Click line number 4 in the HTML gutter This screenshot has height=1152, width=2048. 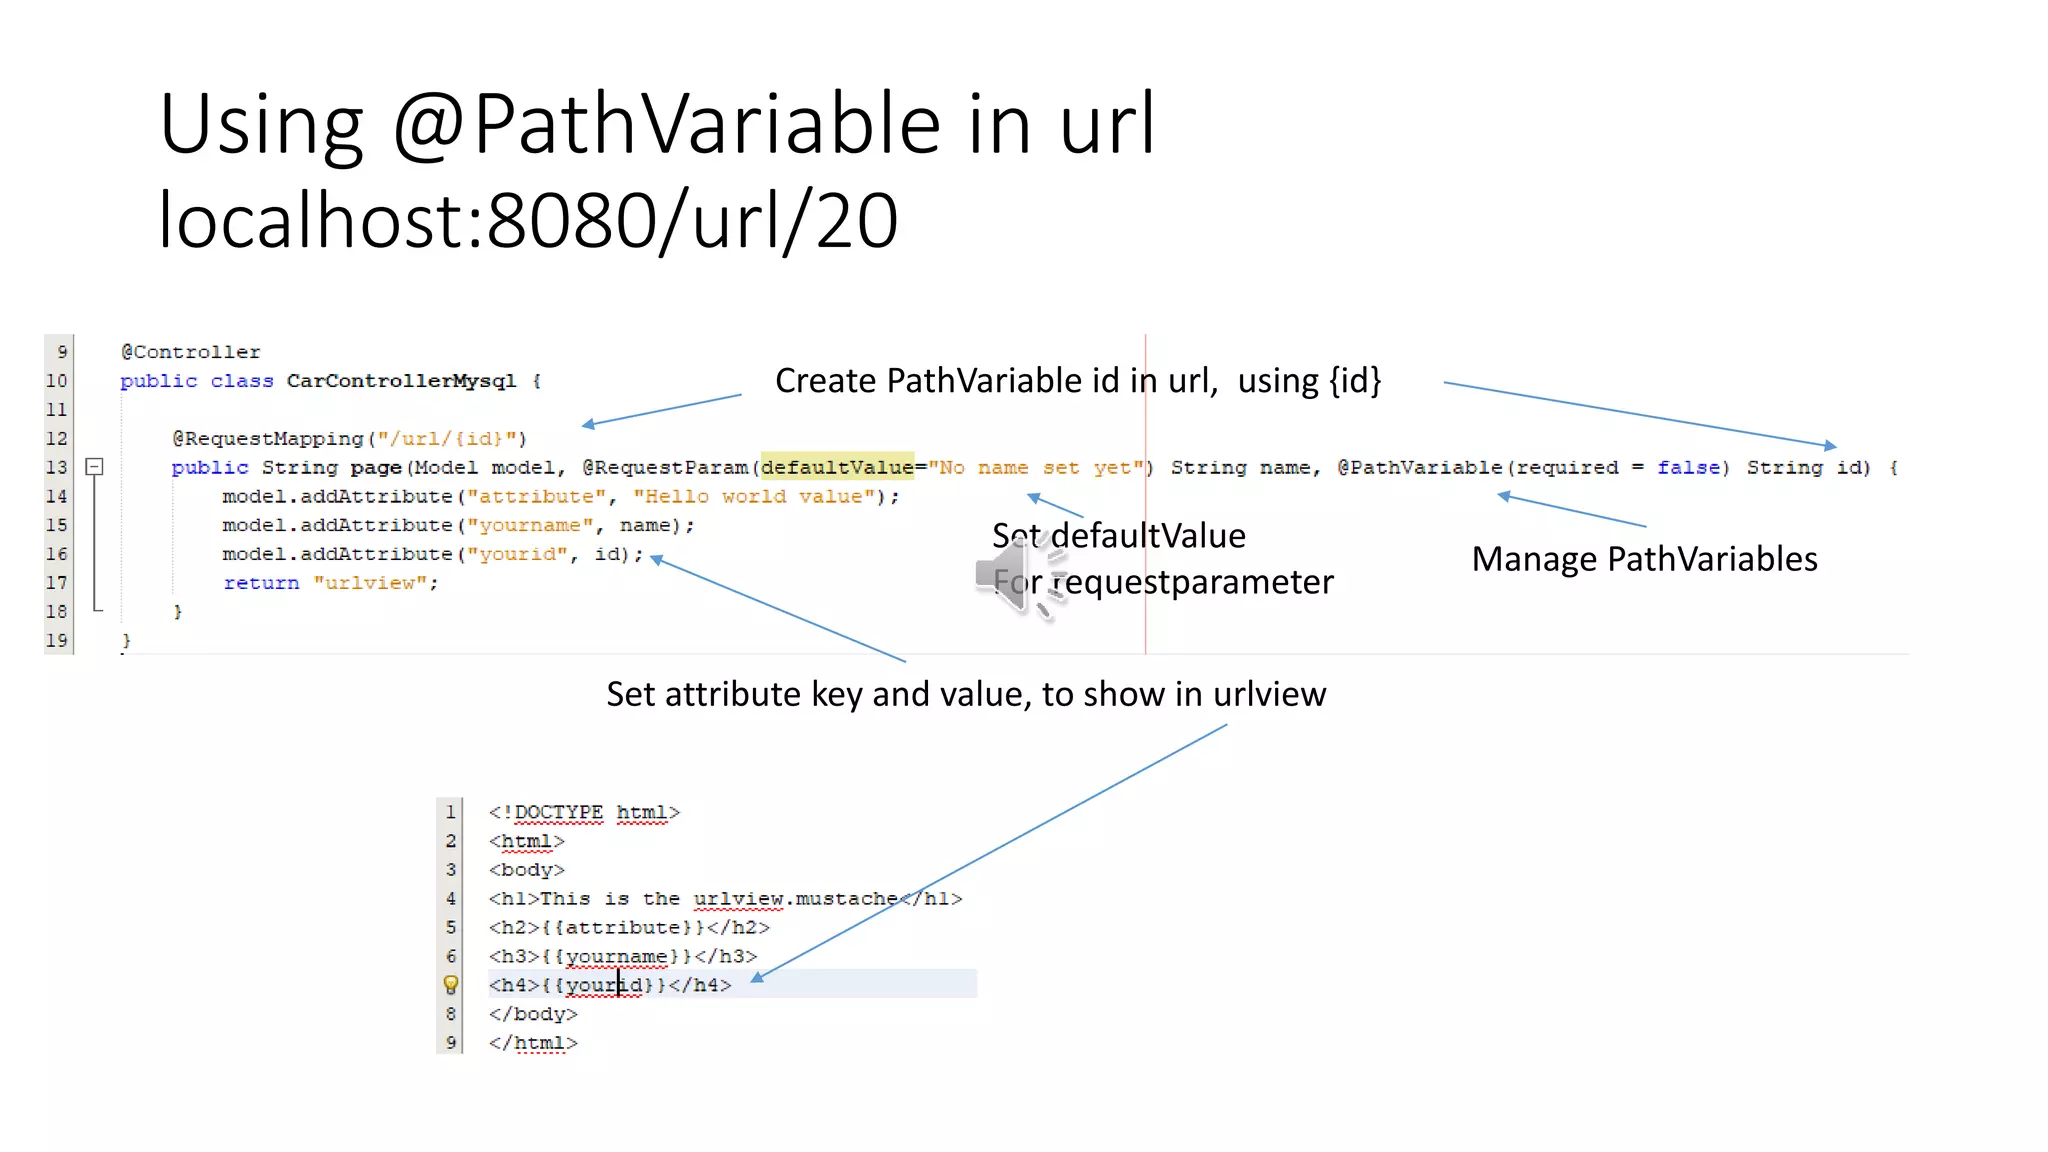pos(451,899)
